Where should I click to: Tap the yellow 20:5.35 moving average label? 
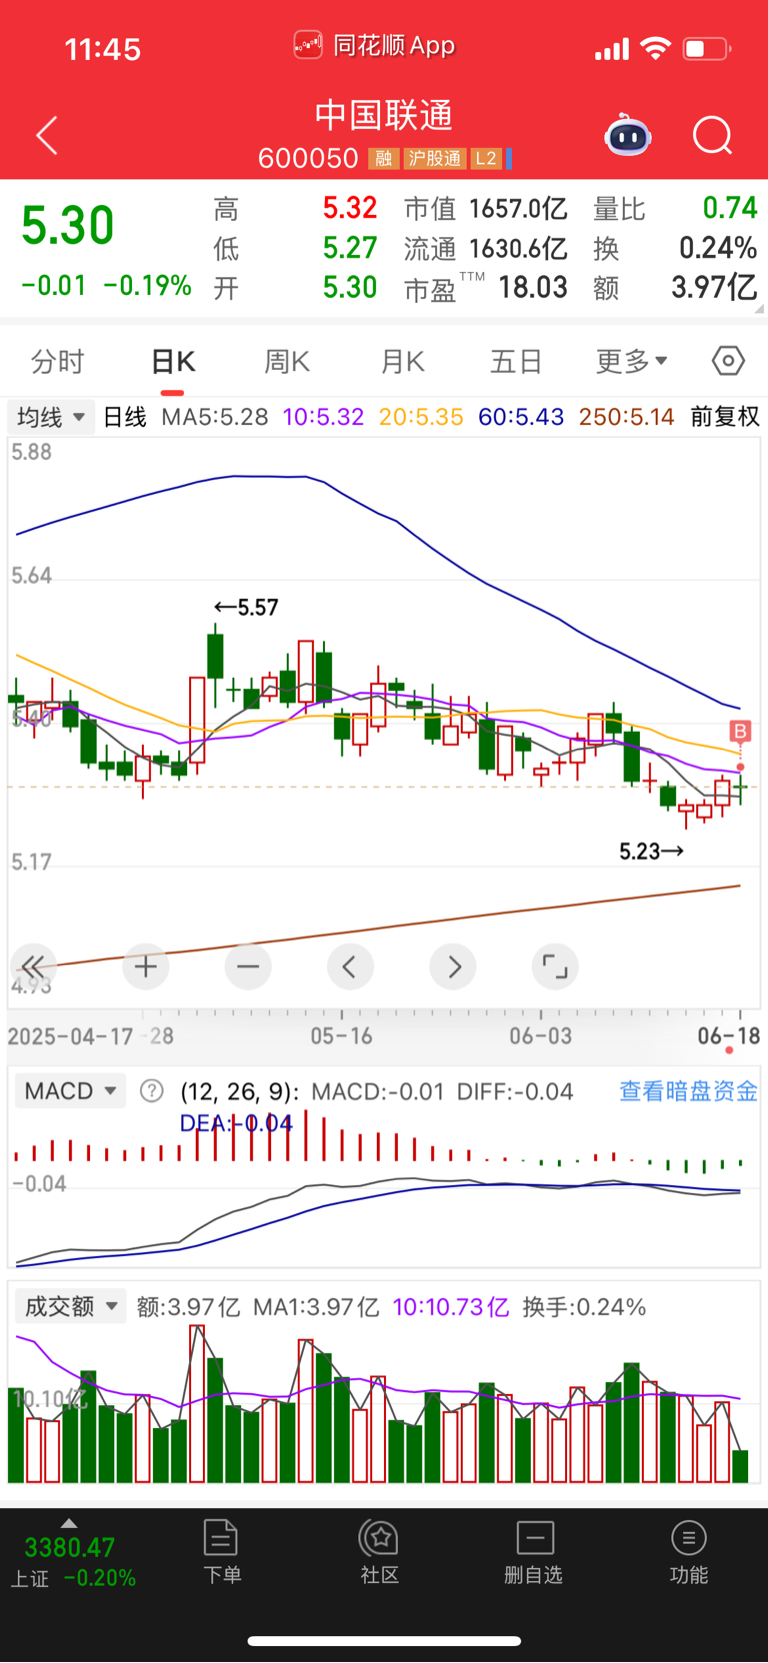pyautogui.click(x=421, y=416)
